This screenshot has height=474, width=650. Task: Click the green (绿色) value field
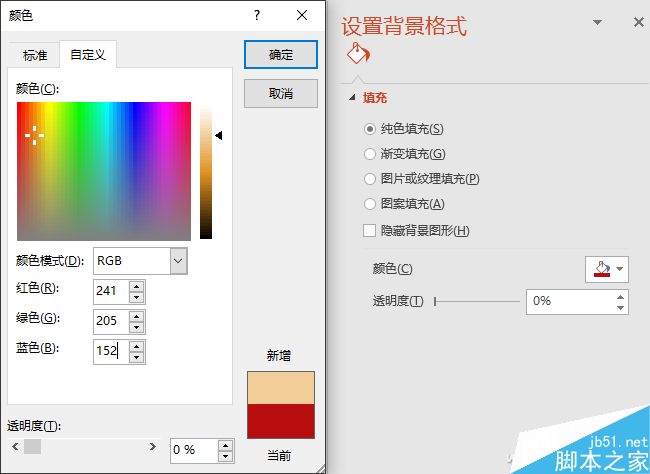[x=109, y=321]
